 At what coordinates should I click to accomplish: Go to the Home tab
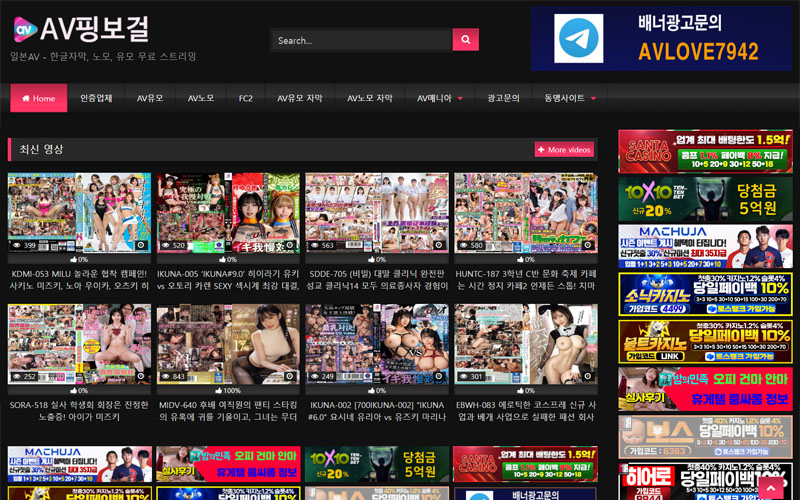coord(39,98)
